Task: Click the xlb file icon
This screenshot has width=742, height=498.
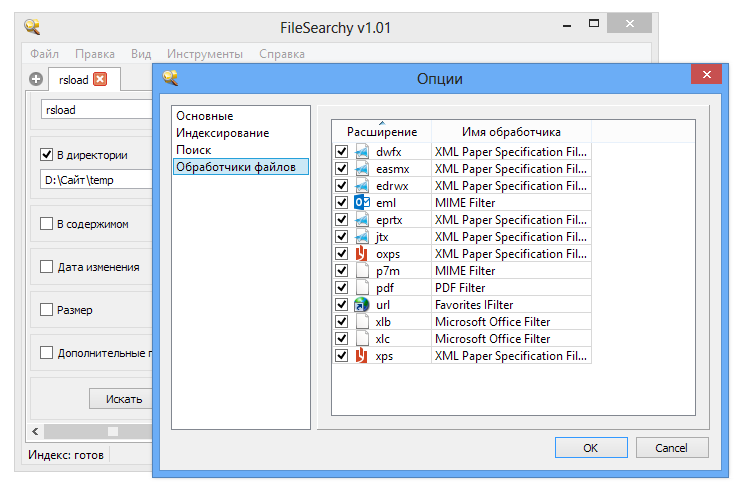Action: click(362, 322)
